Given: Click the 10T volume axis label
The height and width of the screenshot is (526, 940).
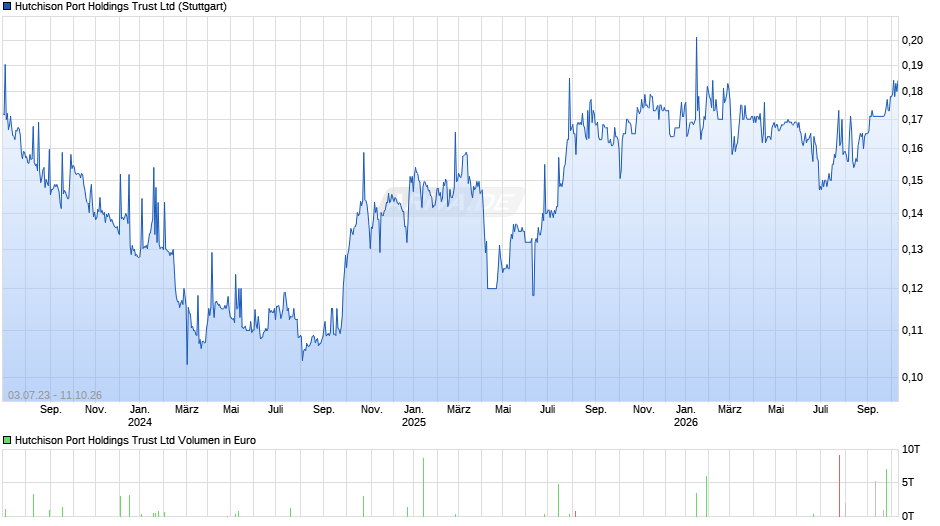Looking at the screenshot, I should pos(911,449).
